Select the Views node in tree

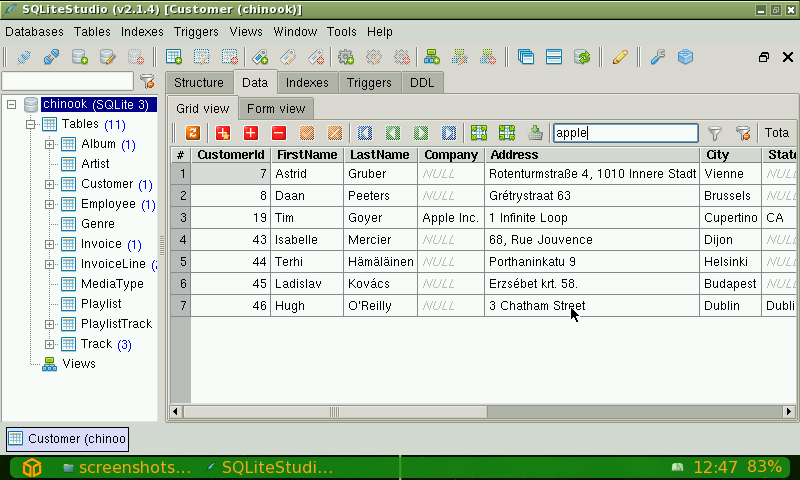pos(79,364)
